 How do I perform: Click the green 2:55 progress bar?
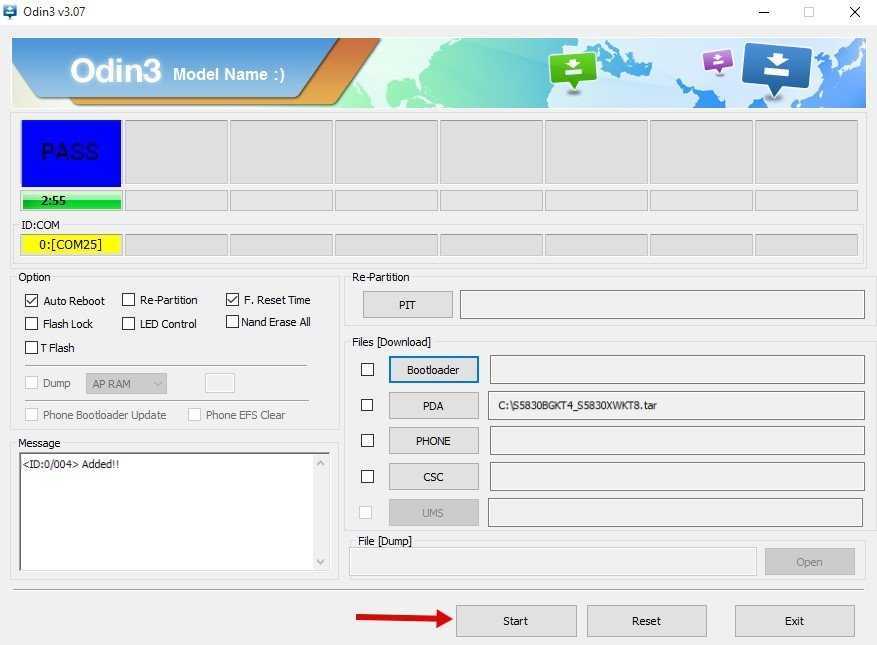(x=71, y=200)
